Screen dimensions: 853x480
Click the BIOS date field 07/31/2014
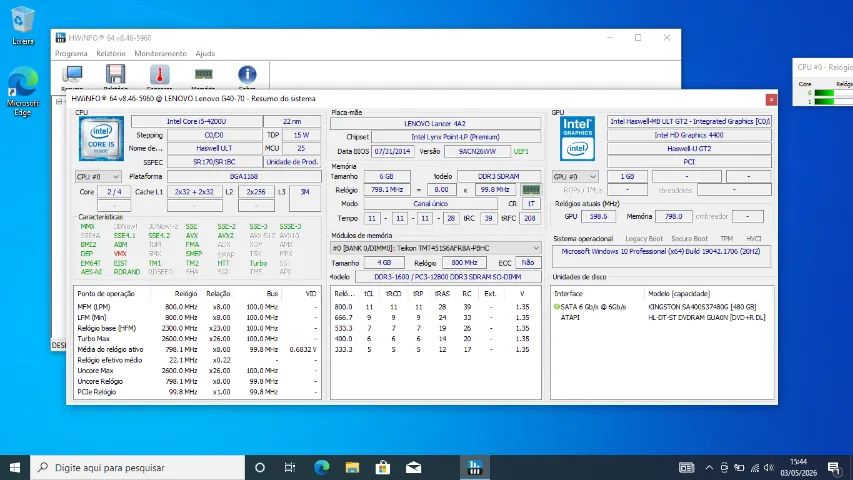(392, 151)
